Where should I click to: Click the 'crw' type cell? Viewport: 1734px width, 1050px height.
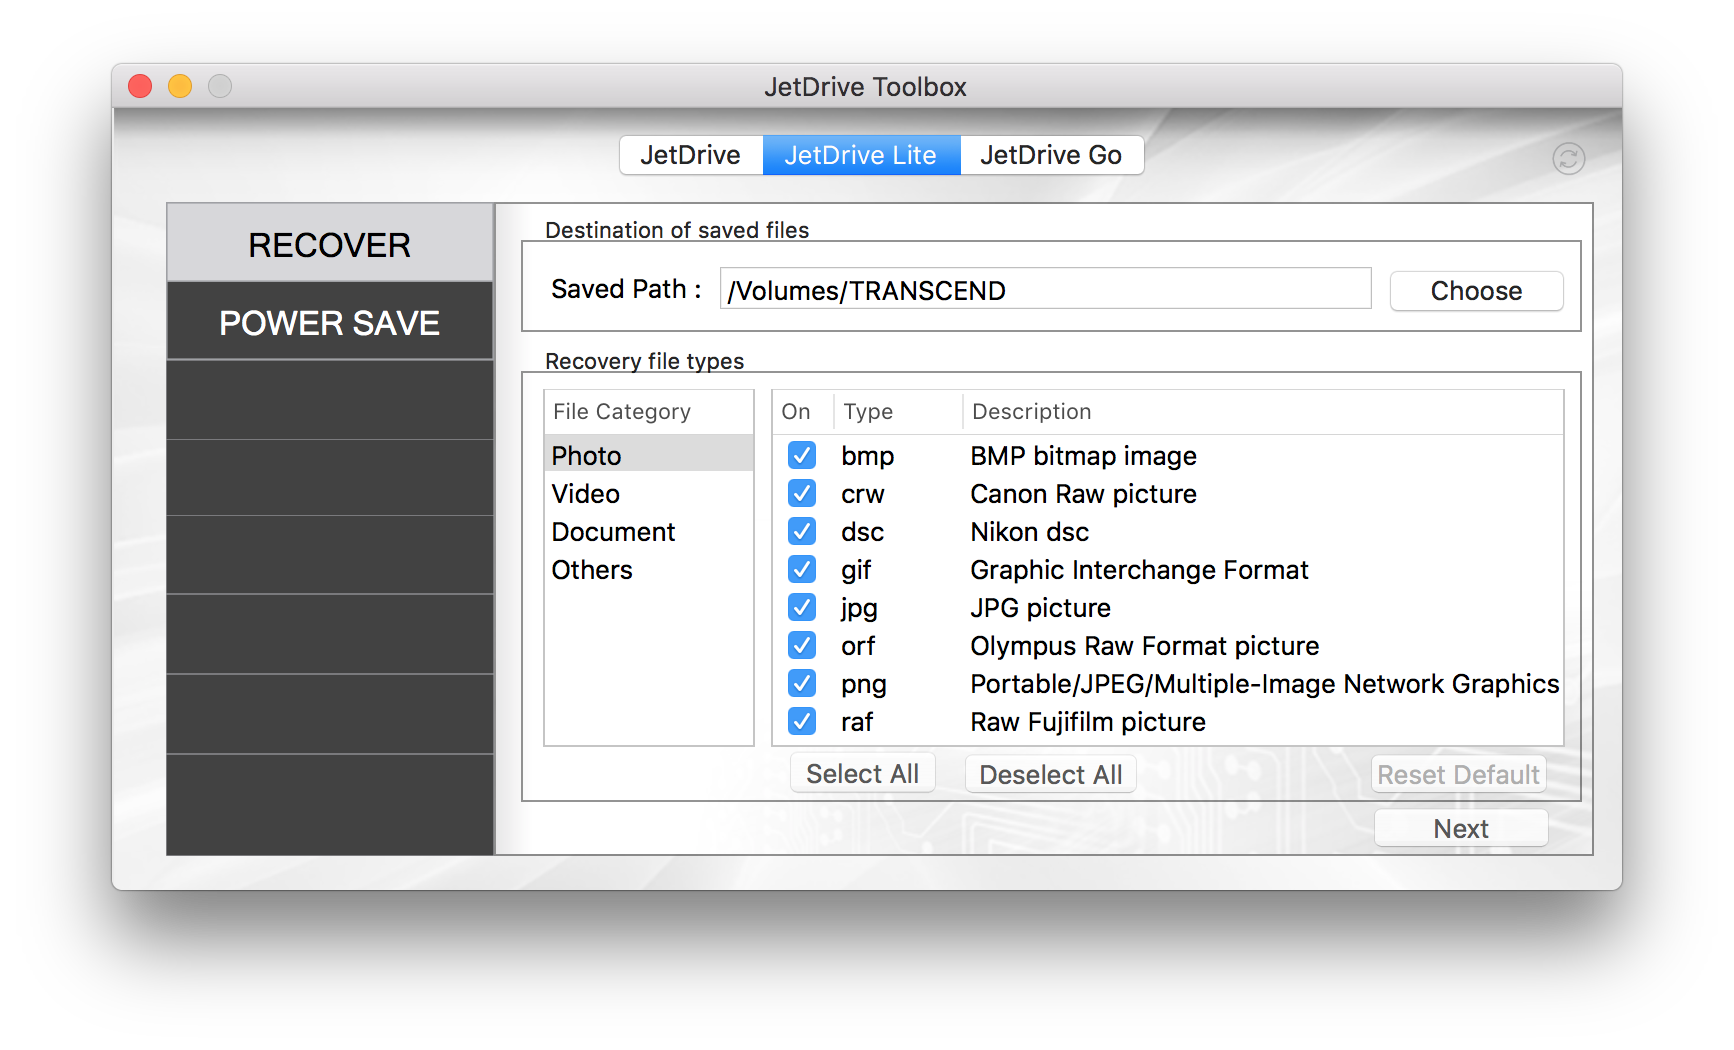coord(862,494)
